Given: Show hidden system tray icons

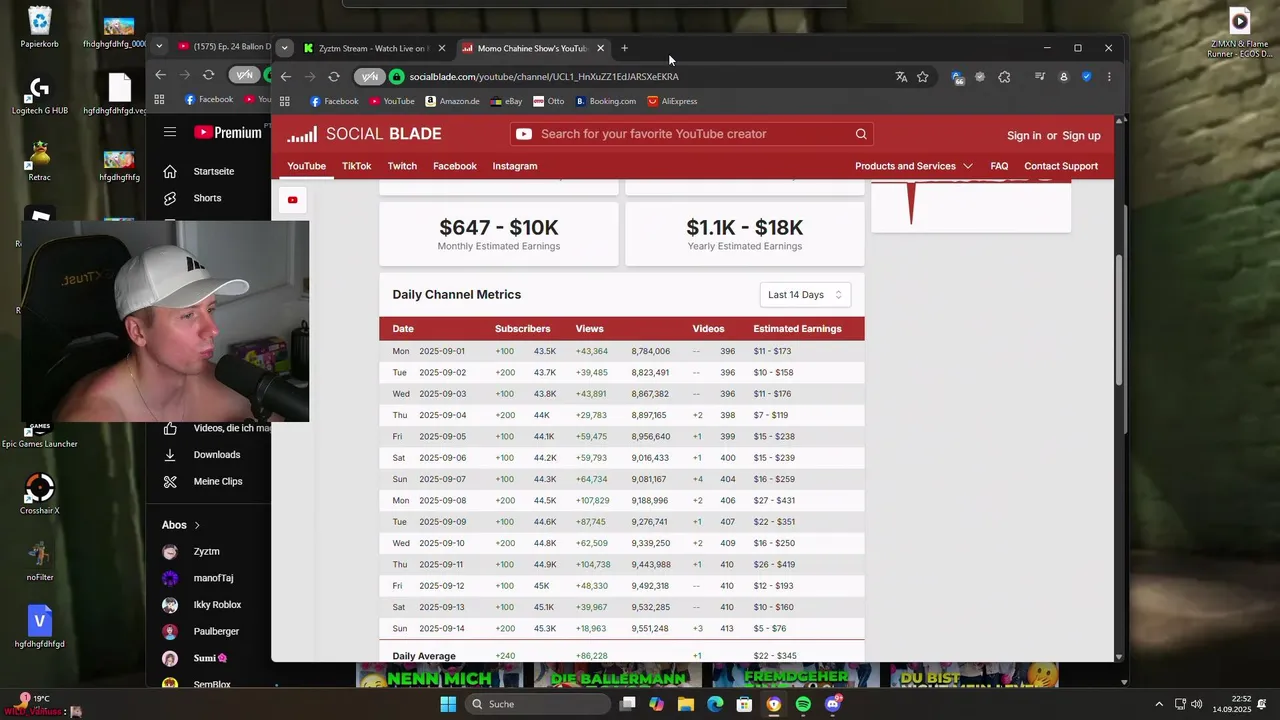Looking at the screenshot, I should [1159, 704].
